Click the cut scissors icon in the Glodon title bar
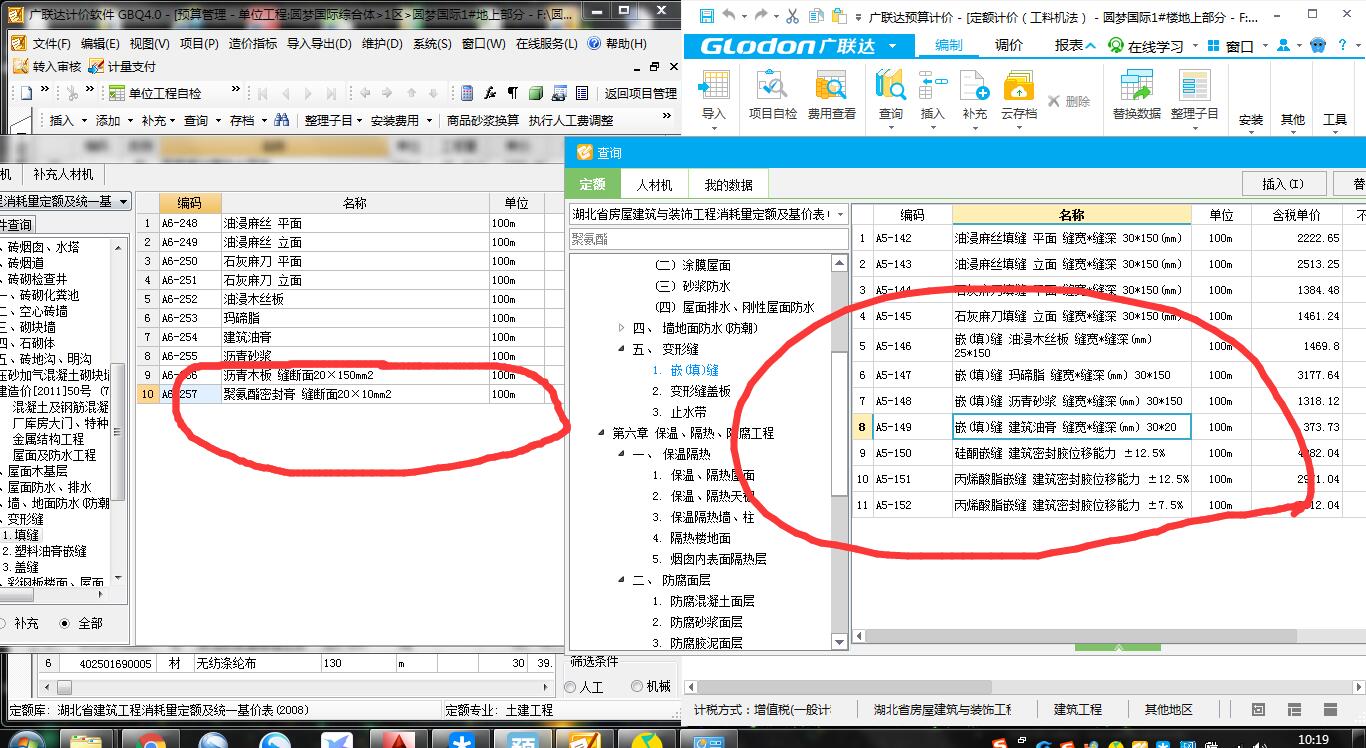This screenshot has height=748, width=1366. point(792,16)
